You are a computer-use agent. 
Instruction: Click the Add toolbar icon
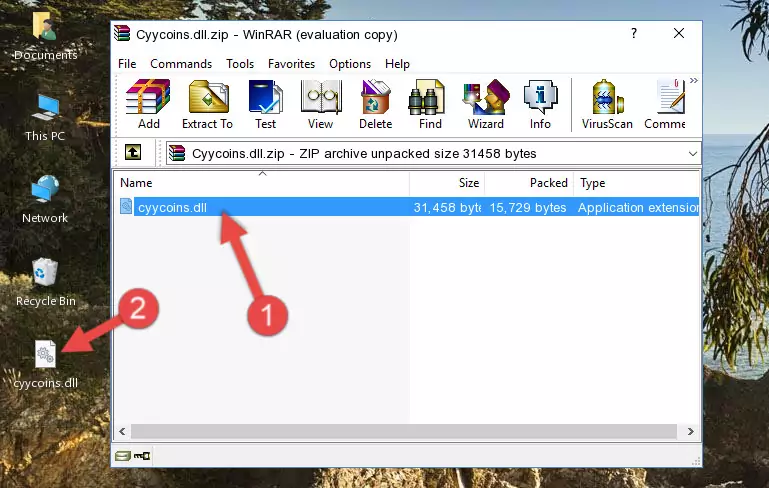point(148,104)
